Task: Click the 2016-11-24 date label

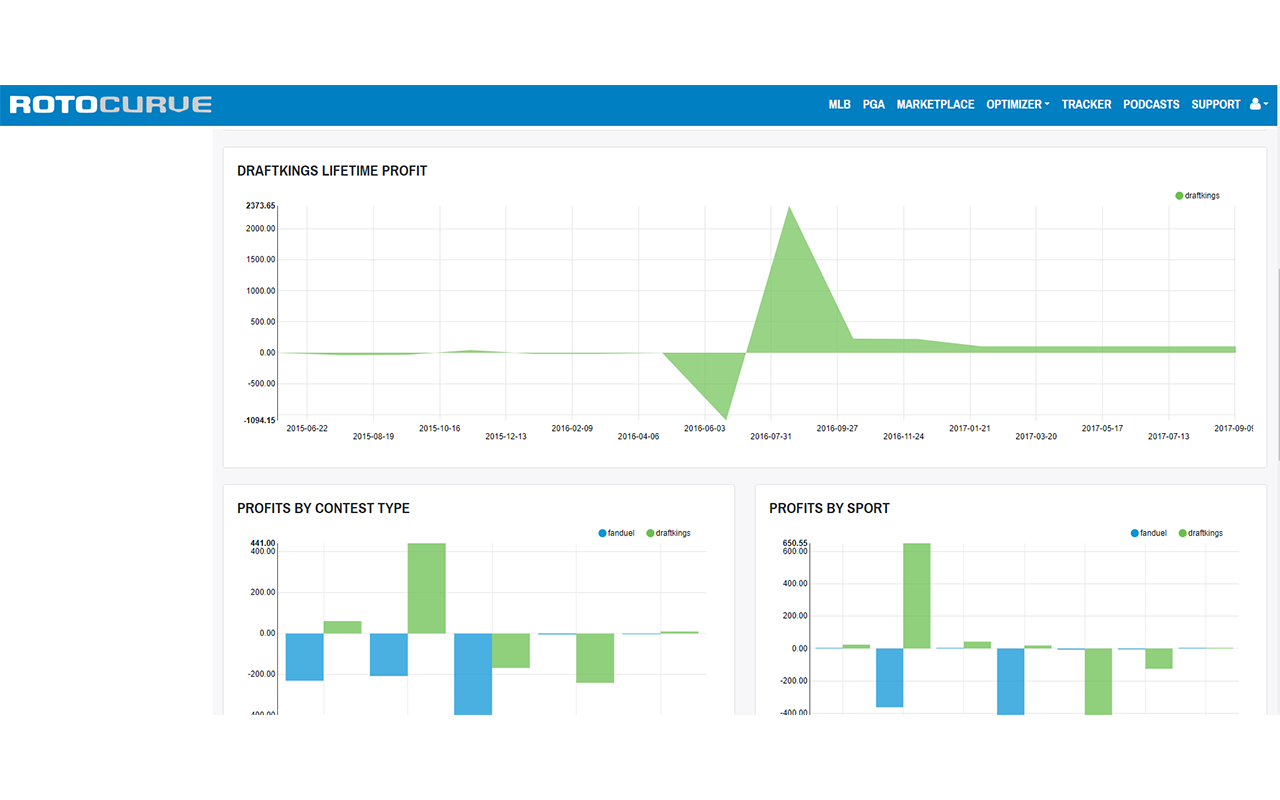Action: [903, 436]
